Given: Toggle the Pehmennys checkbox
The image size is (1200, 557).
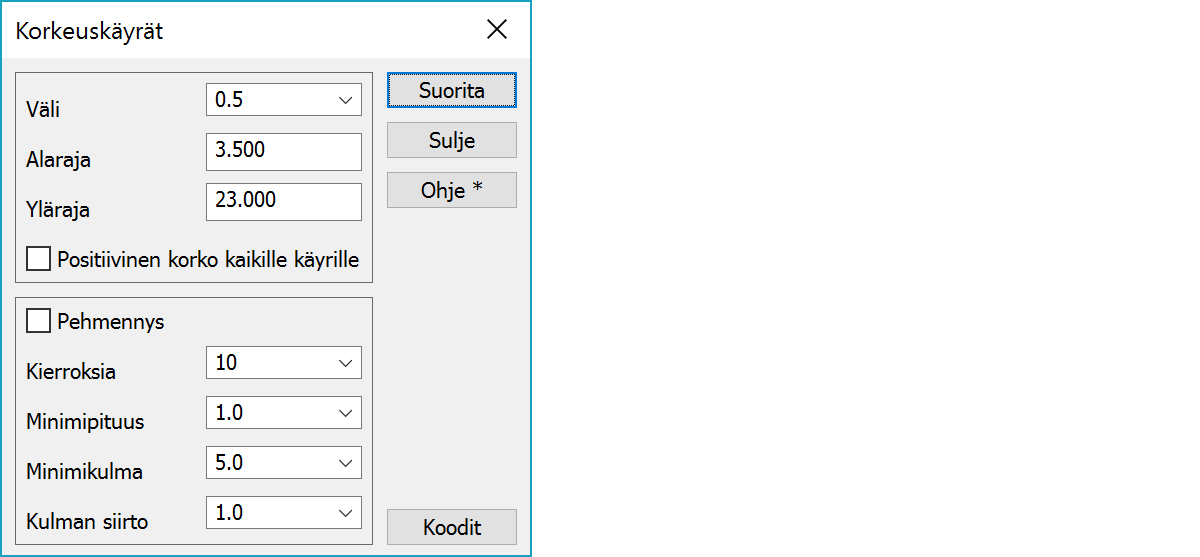Looking at the screenshot, I should [x=39, y=322].
